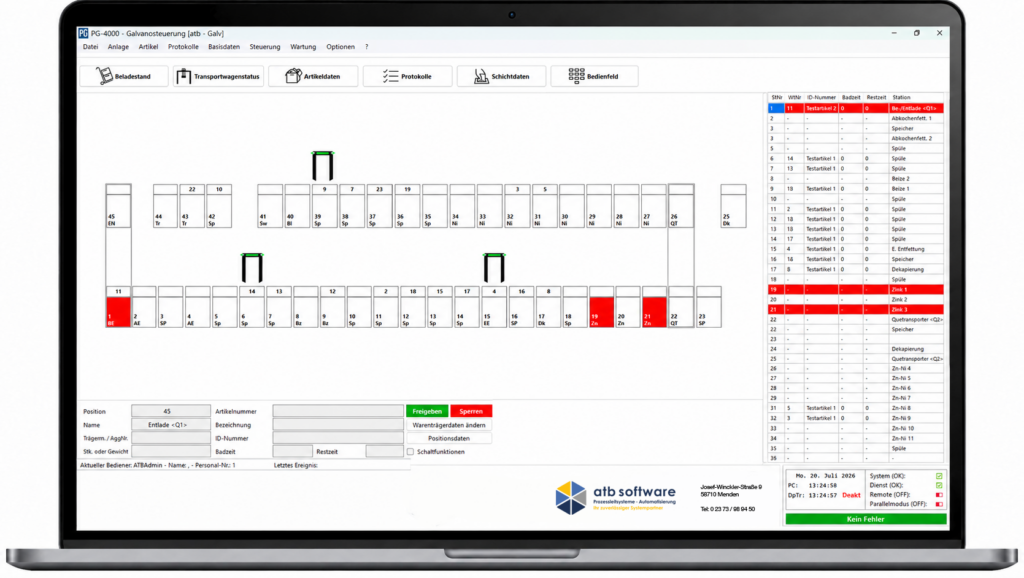1024x578 pixels.
Task: Open the ? help menu
Action: tap(366, 47)
